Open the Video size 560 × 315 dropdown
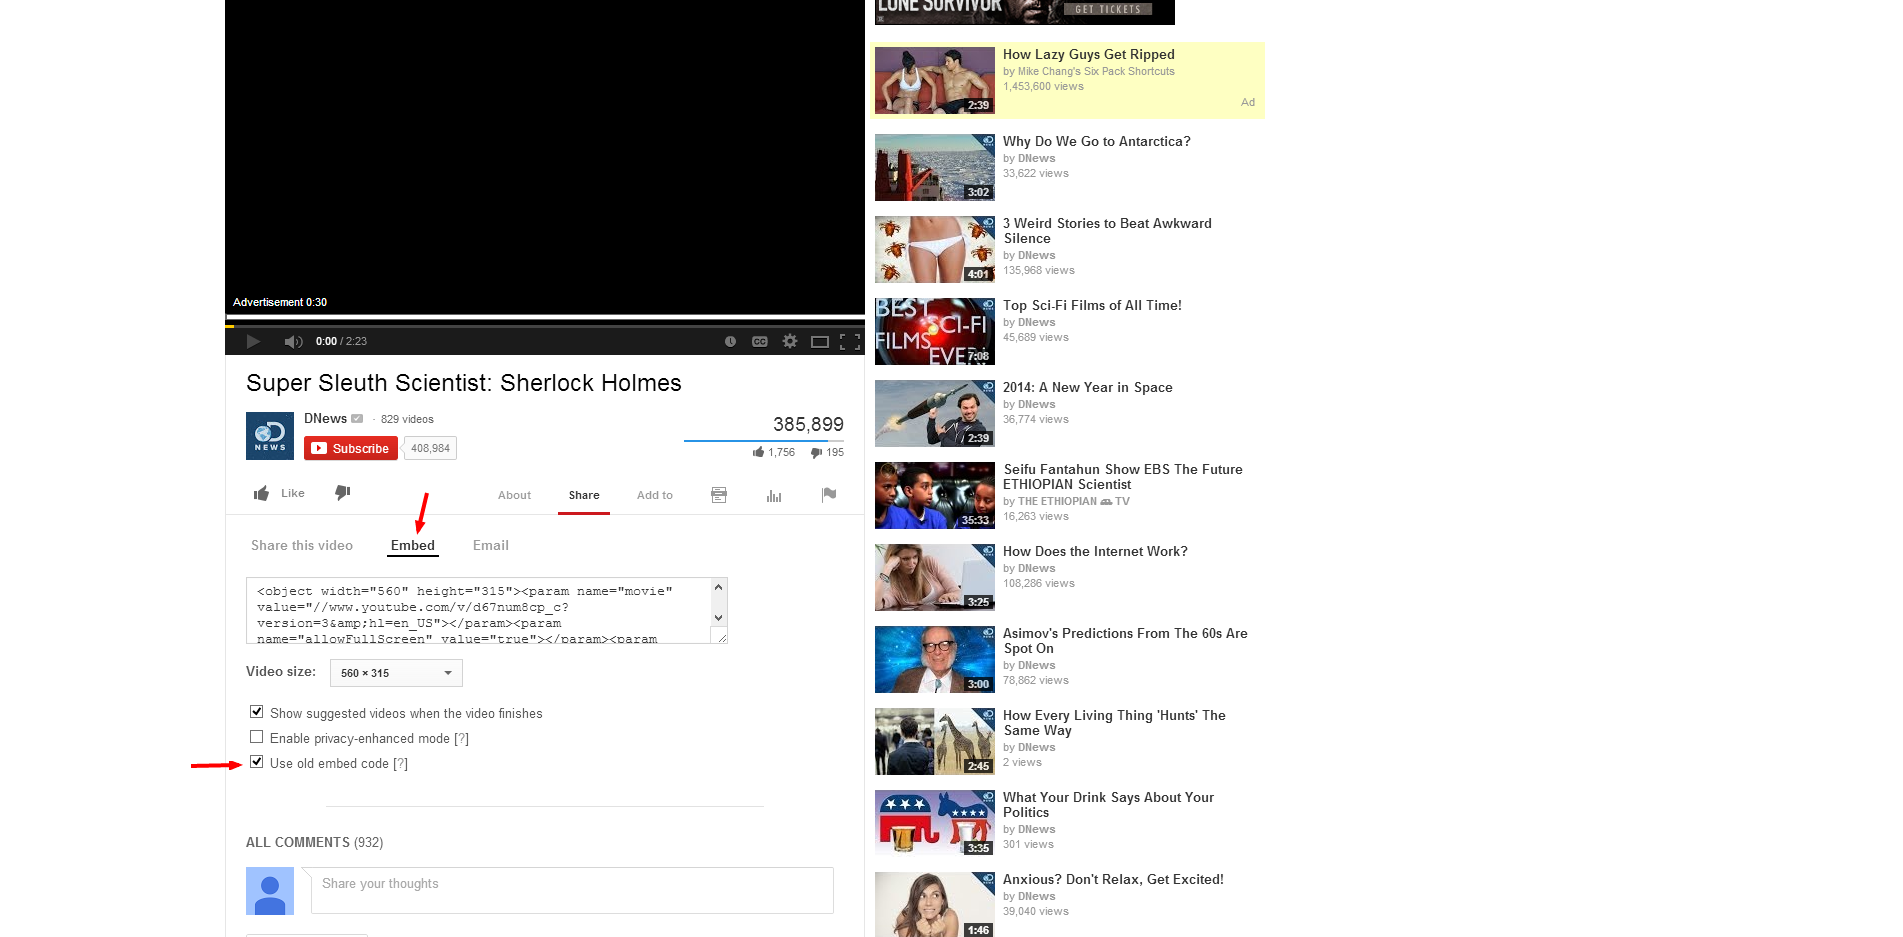Screen dimensions: 1903x937 click(396, 673)
